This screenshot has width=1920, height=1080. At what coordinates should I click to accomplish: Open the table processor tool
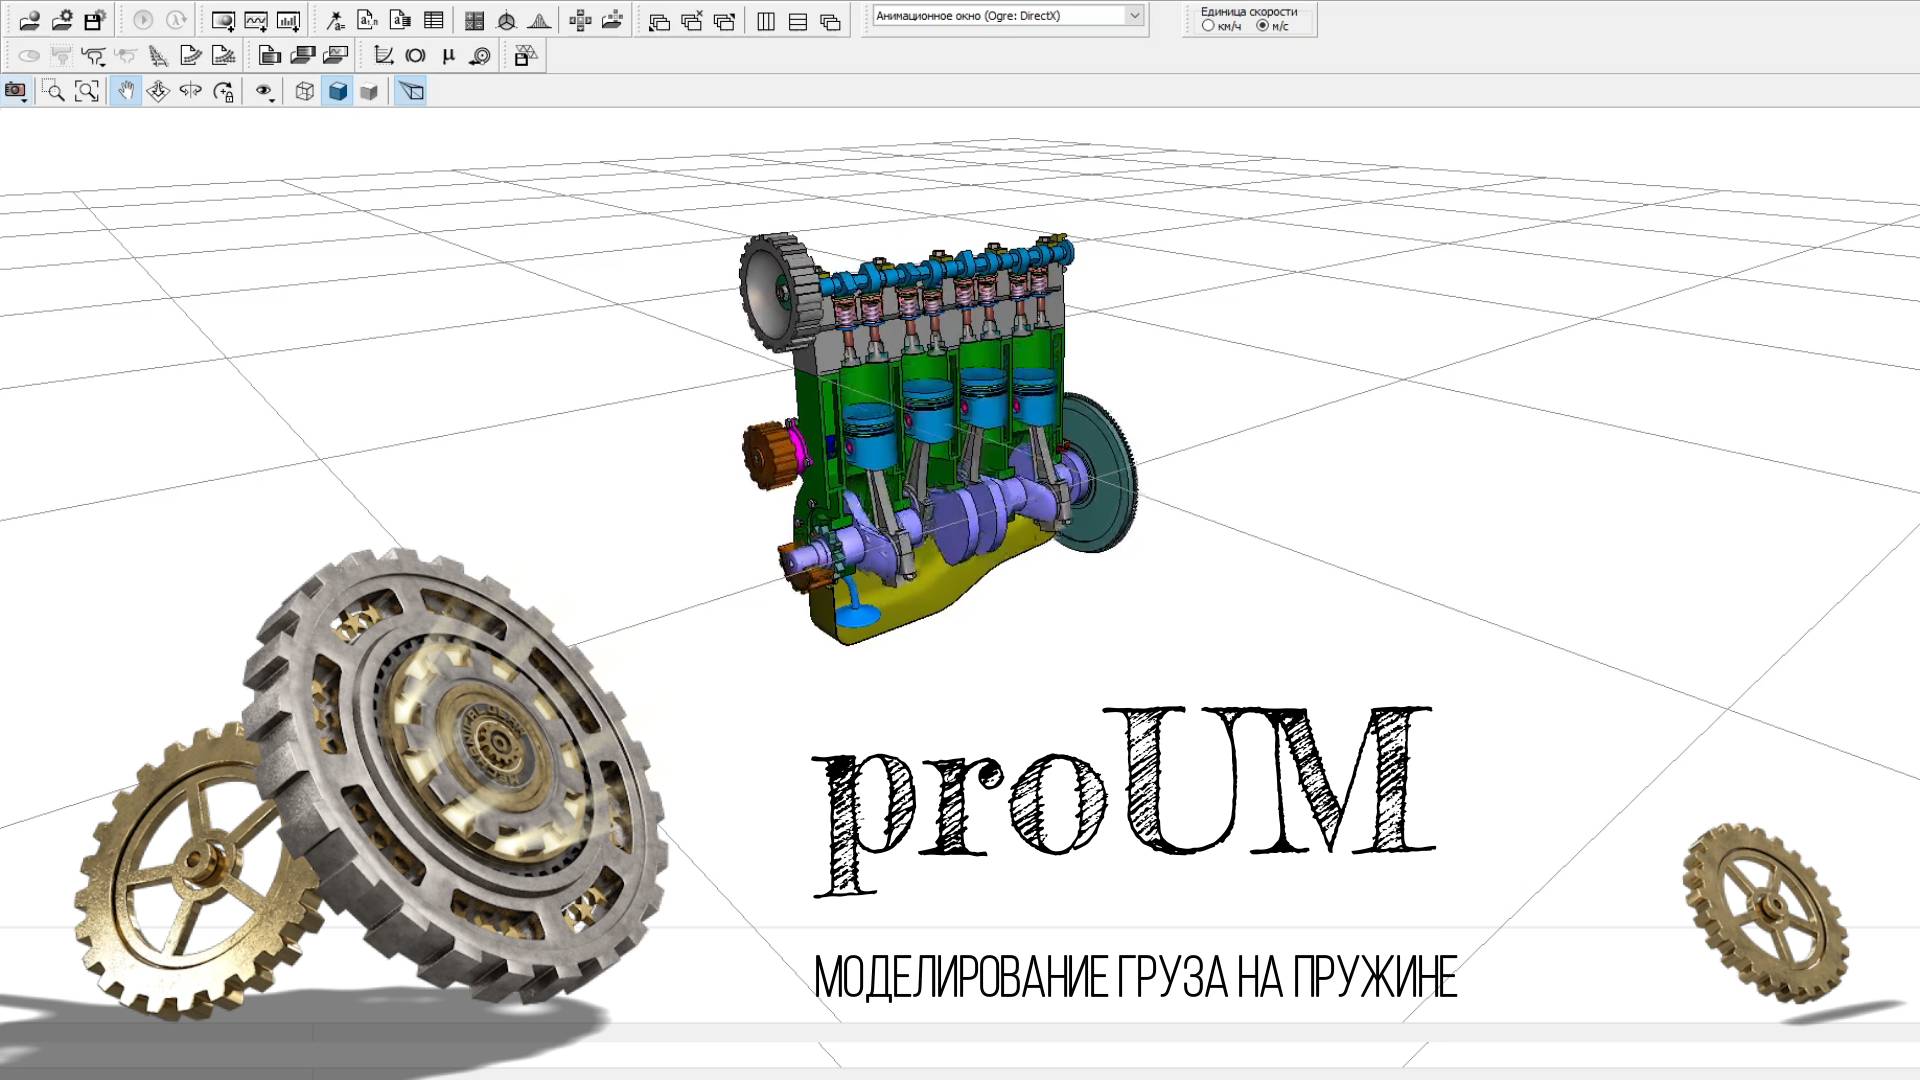[433, 18]
